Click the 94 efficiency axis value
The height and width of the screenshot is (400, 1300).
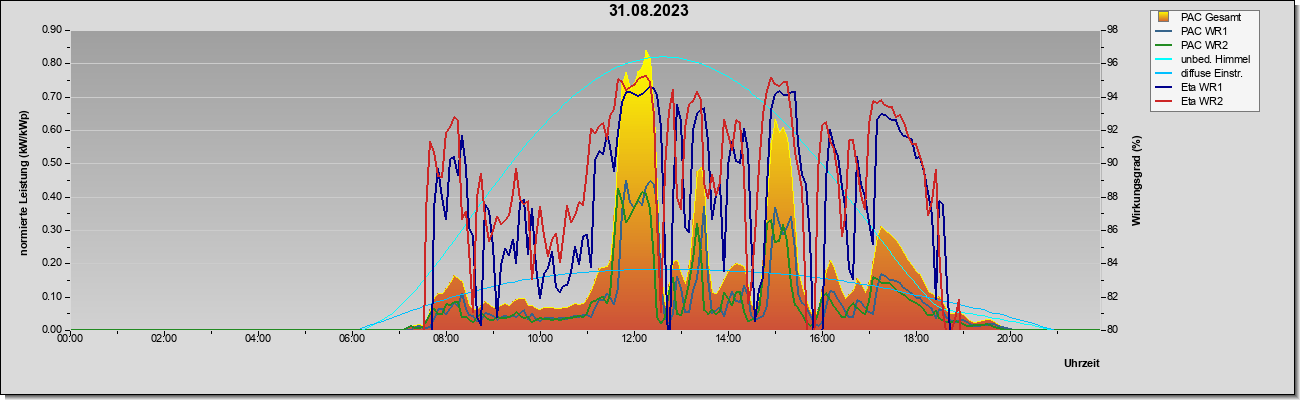(x=1111, y=97)
